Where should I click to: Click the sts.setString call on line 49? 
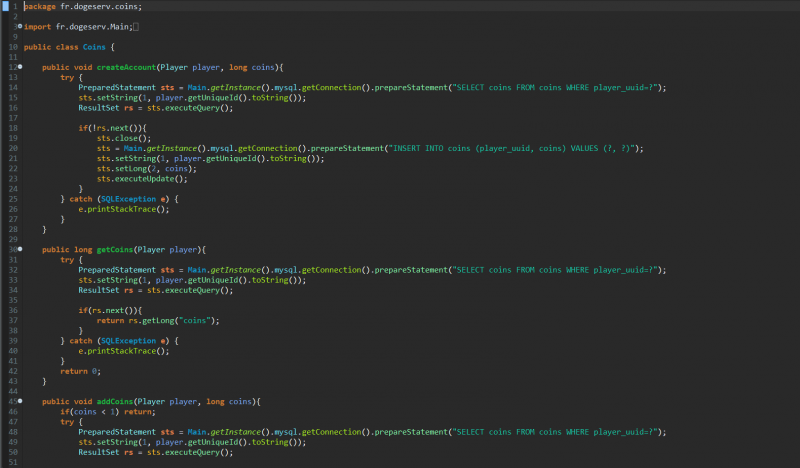click(x=192, y=442)
